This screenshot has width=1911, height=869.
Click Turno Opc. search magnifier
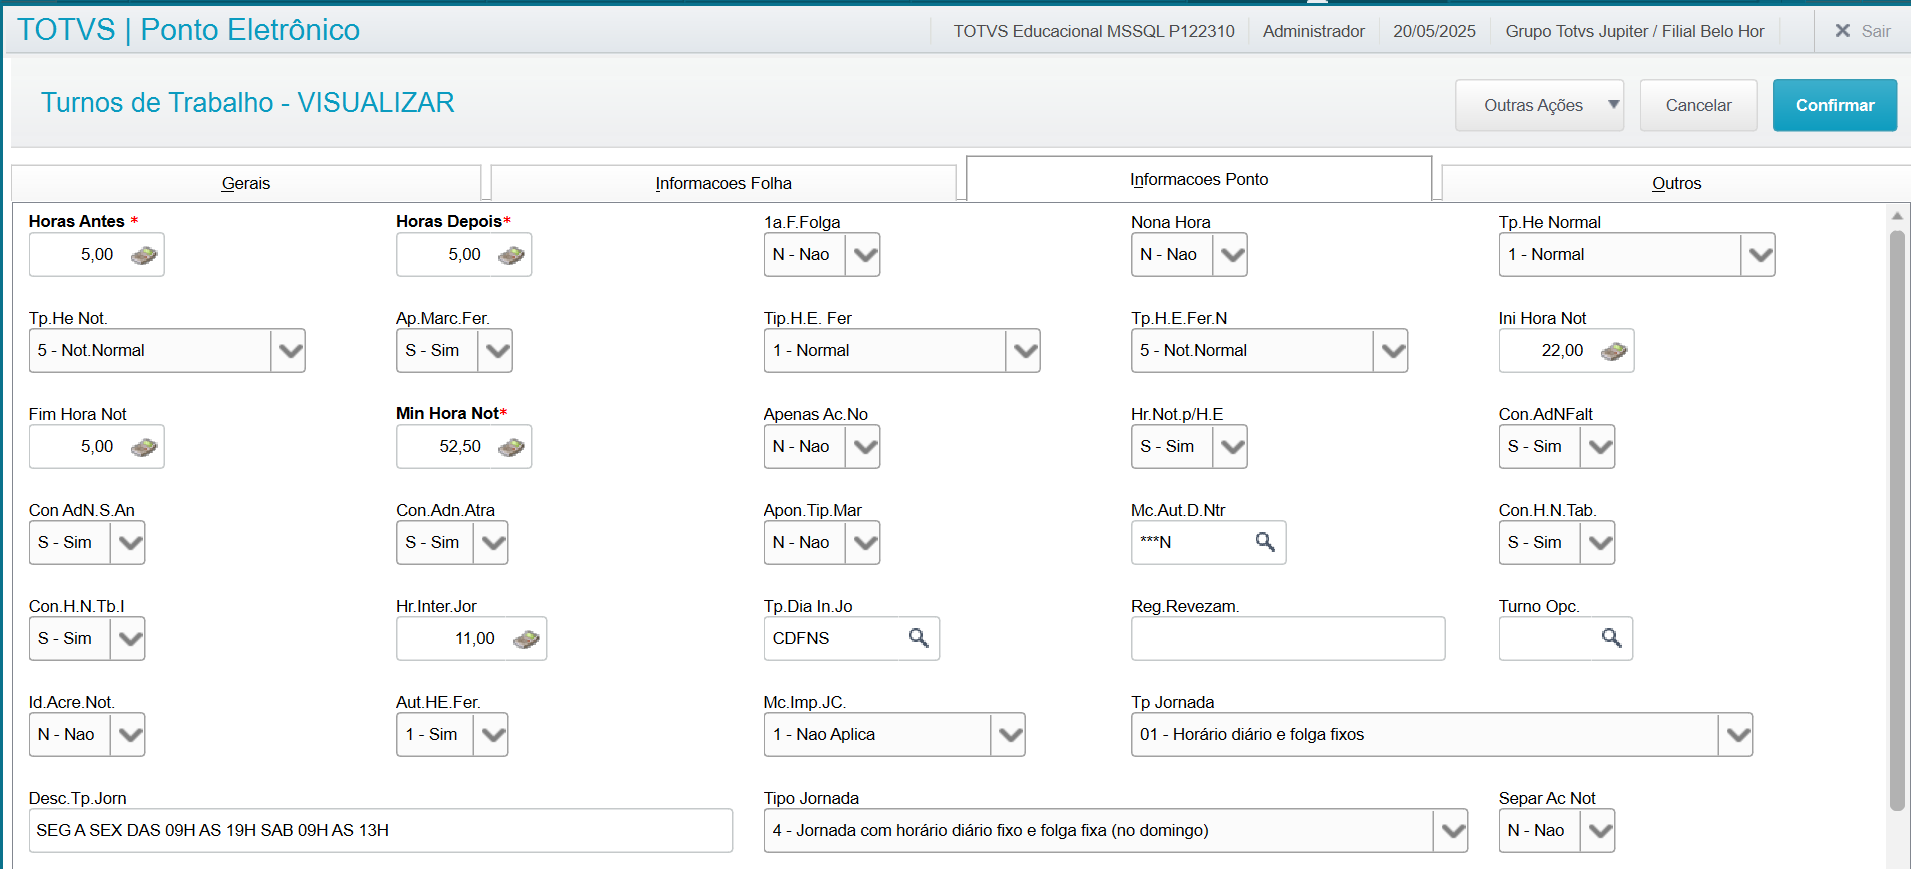click(x=1611, y=638)
